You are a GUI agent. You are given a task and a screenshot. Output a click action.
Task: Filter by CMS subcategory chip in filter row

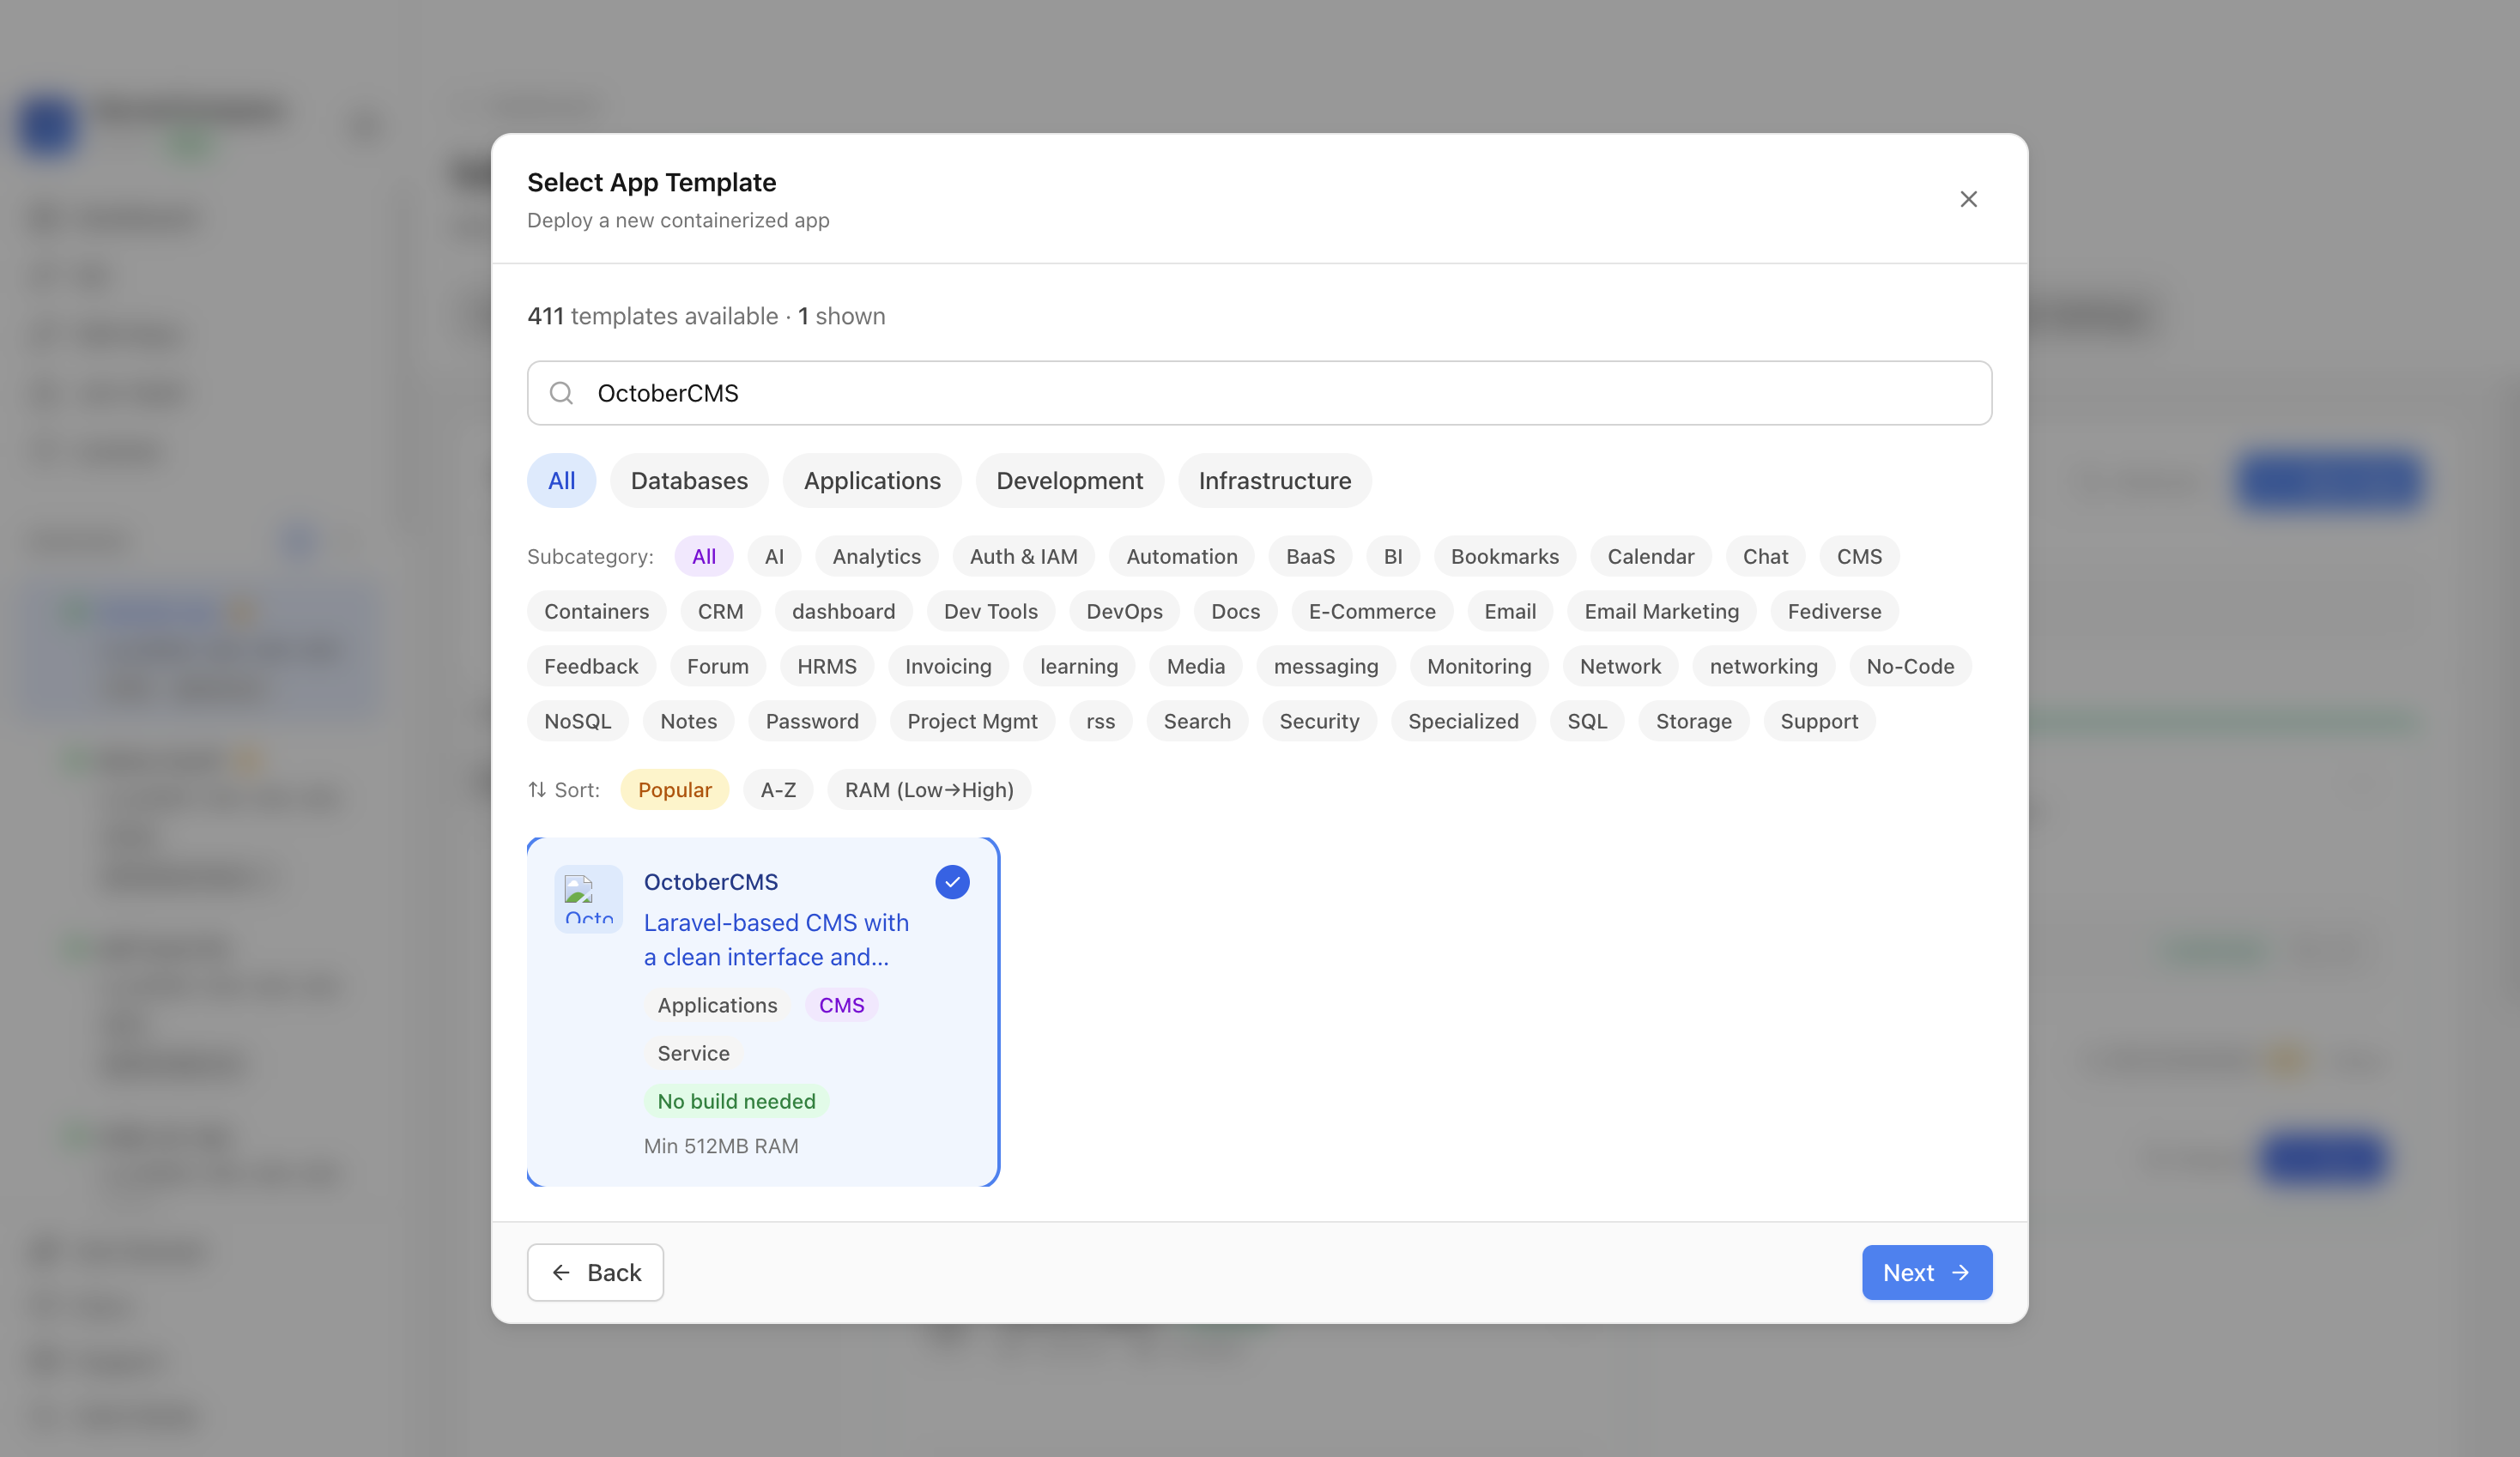1859,556
